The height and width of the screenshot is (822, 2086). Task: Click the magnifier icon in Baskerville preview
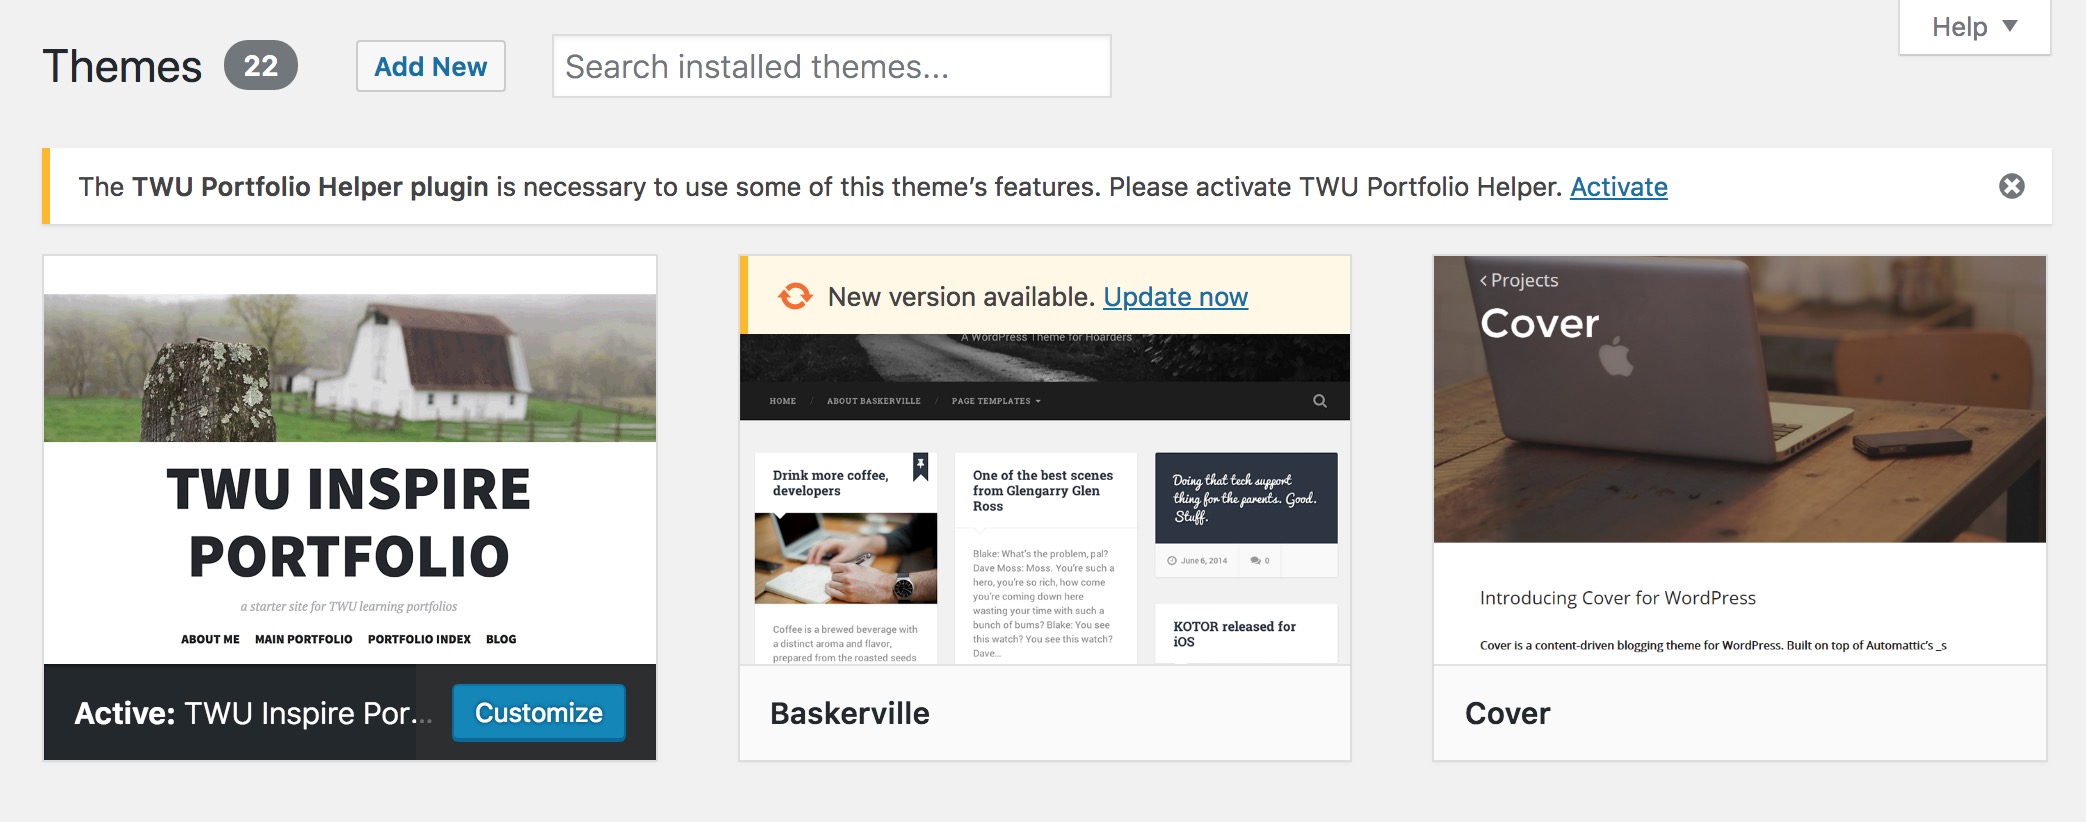(1319, 401)
